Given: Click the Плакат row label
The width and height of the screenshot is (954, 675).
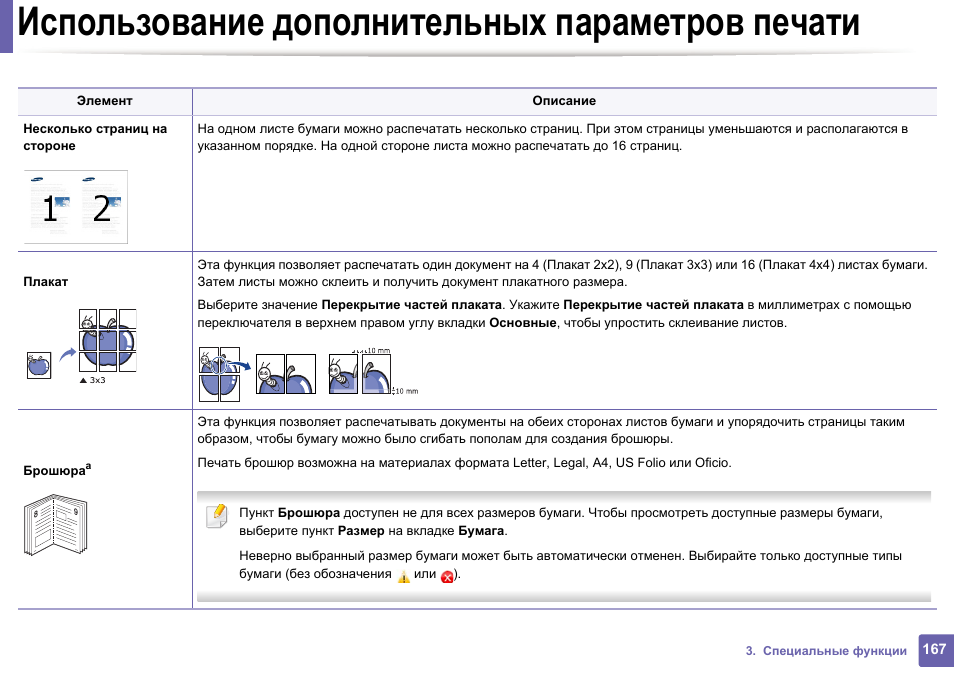Looking at the screenshot, I should pyautogui.click(x=46, y=282).
